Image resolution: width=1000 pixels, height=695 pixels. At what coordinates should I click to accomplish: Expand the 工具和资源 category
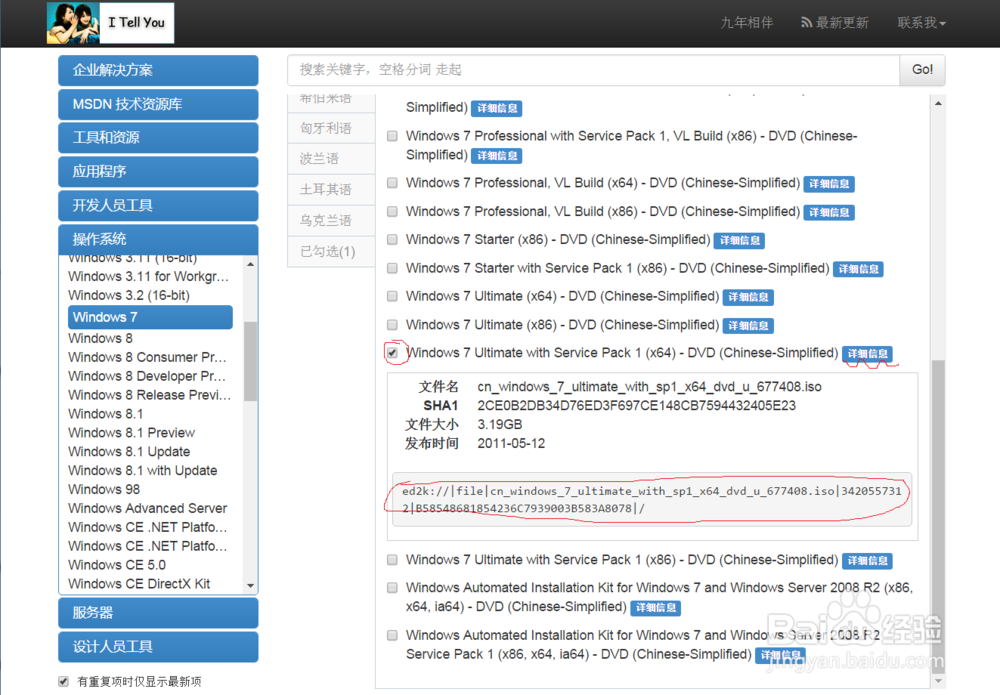tap(158, 138)
